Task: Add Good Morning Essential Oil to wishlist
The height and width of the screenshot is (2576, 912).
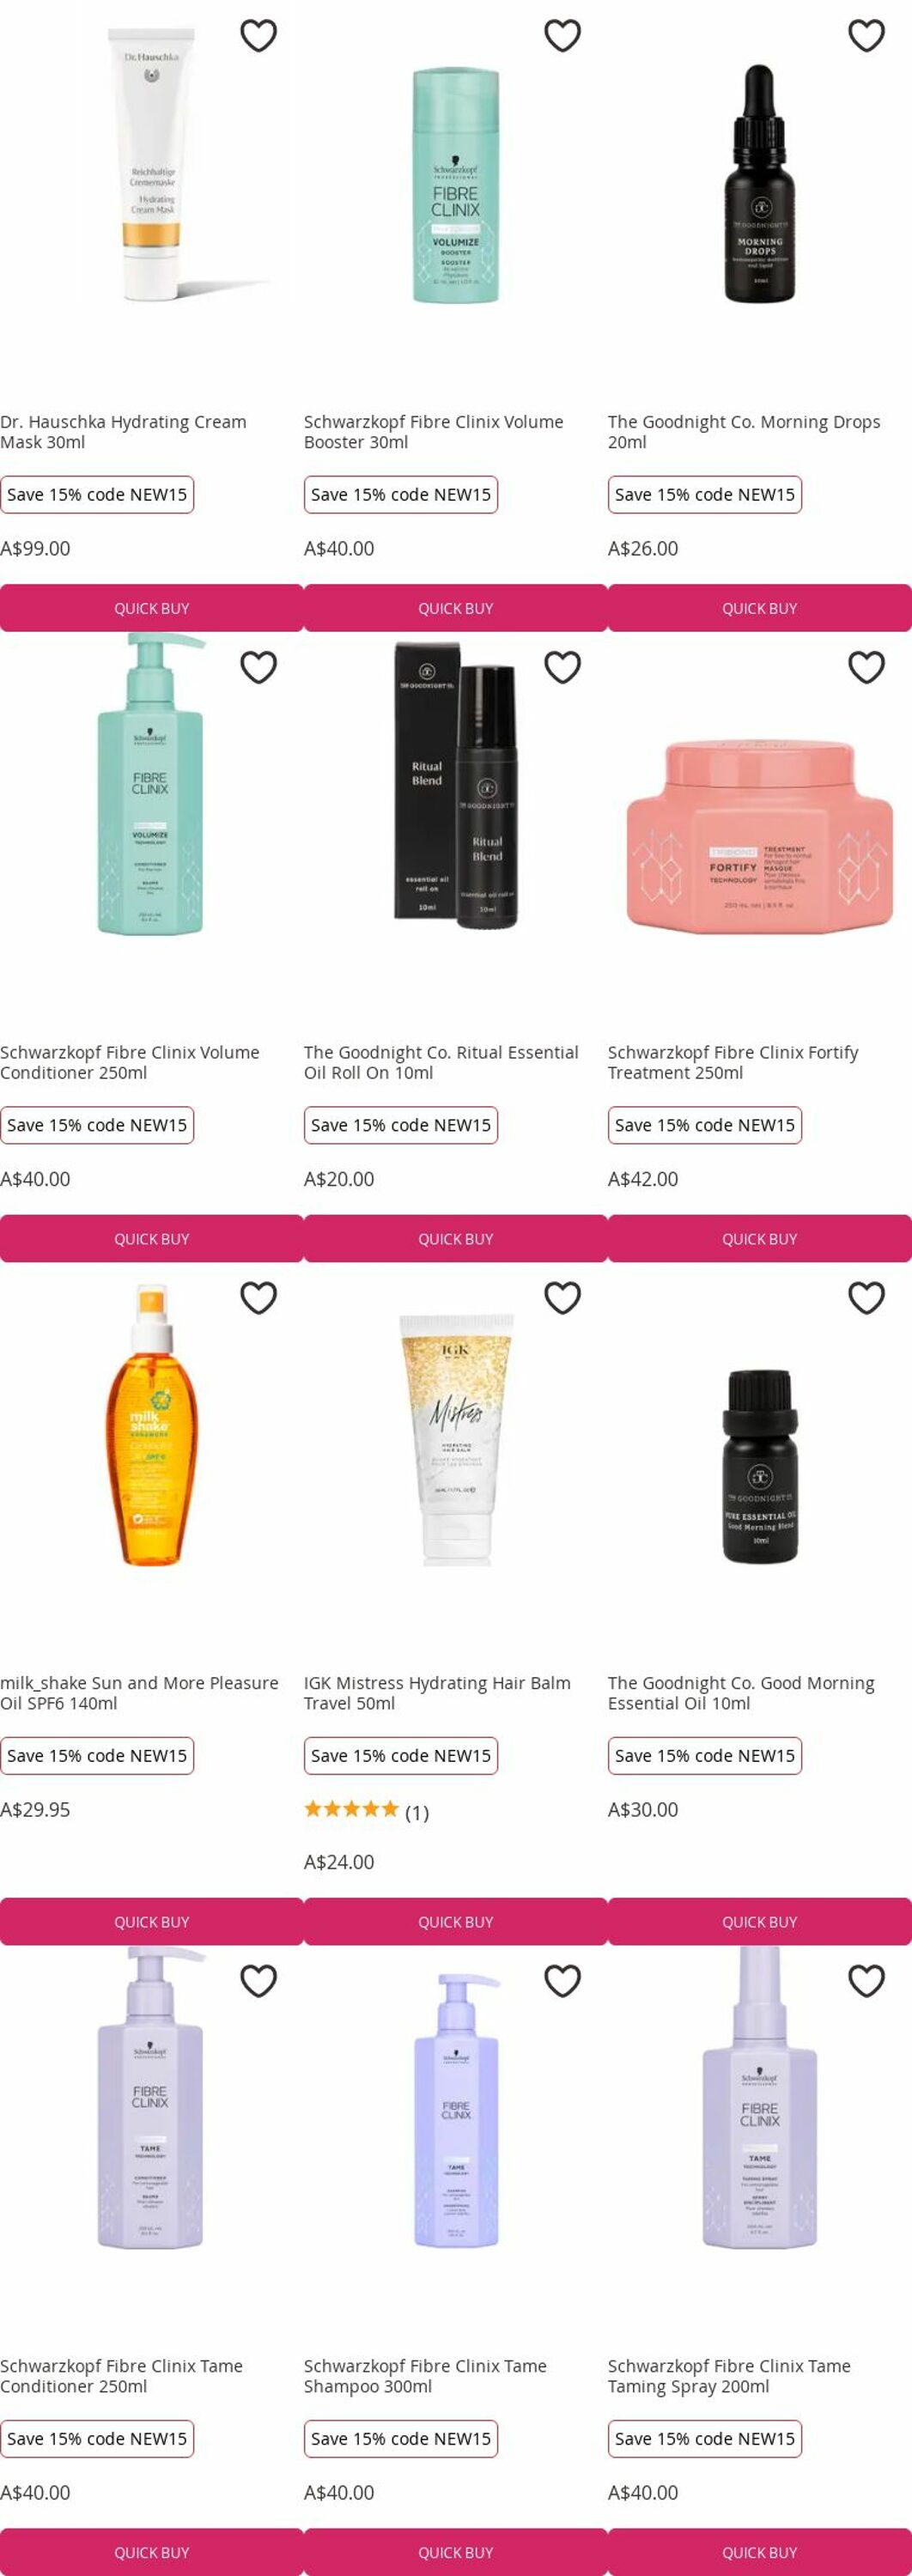Action: (x=866, y=1298)
